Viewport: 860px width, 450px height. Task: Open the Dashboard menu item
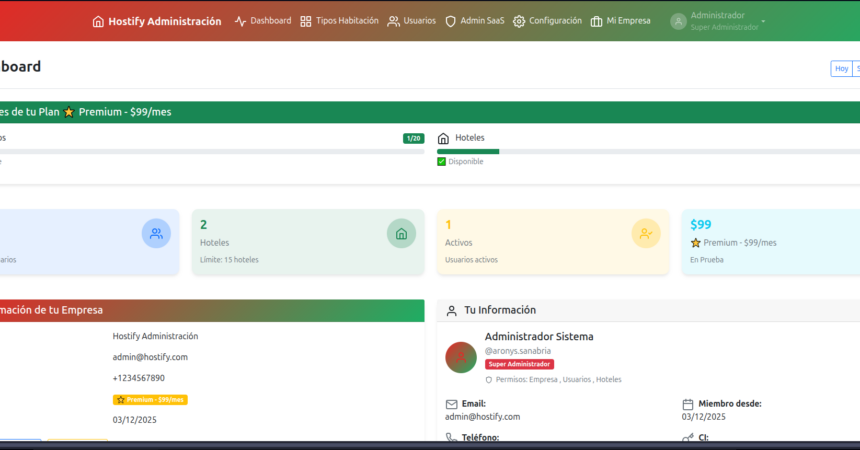pyautogui.click(x=263, y=21)
